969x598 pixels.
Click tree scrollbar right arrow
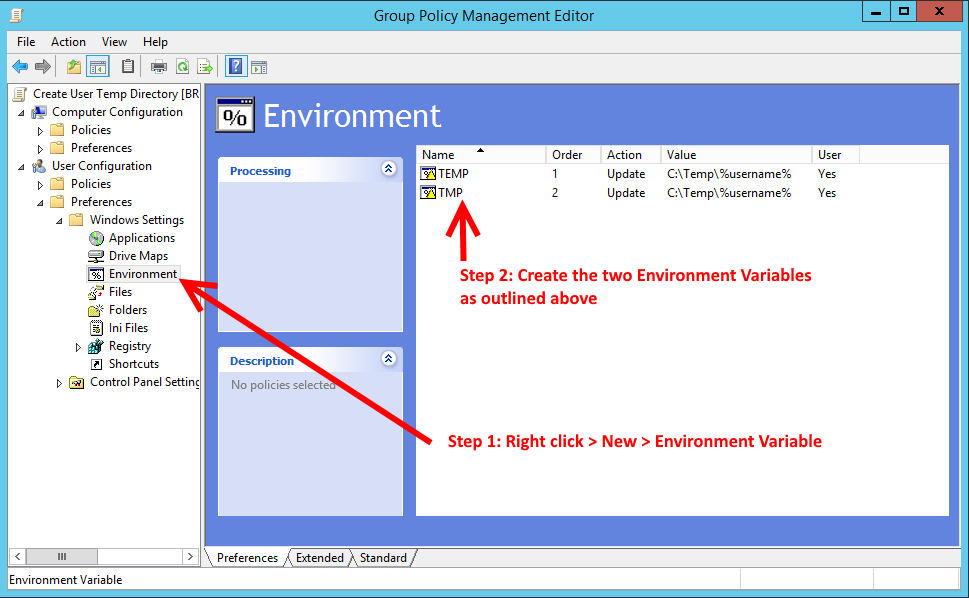(190, 557)
